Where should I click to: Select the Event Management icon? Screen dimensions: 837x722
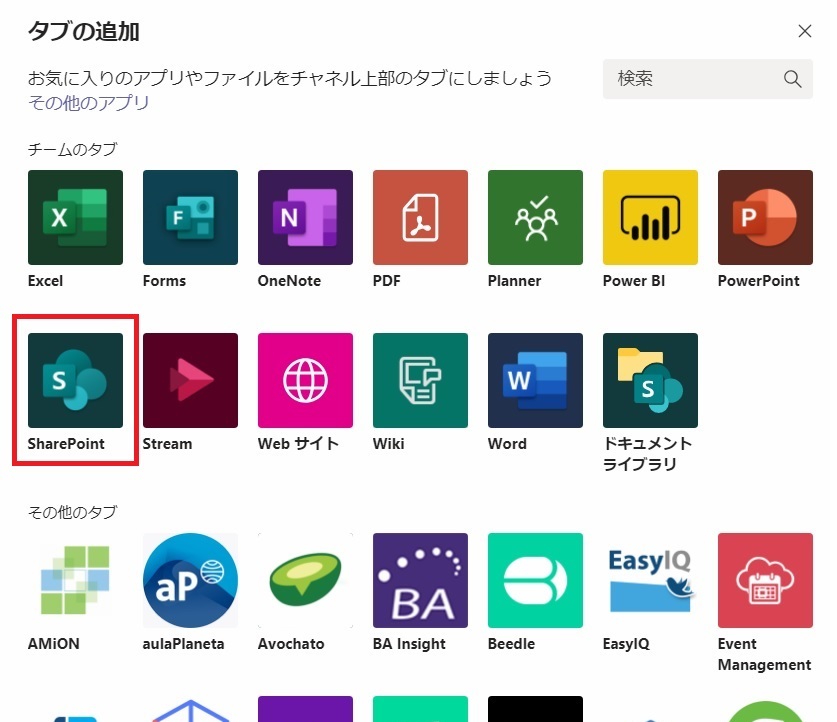pos(765,580)
